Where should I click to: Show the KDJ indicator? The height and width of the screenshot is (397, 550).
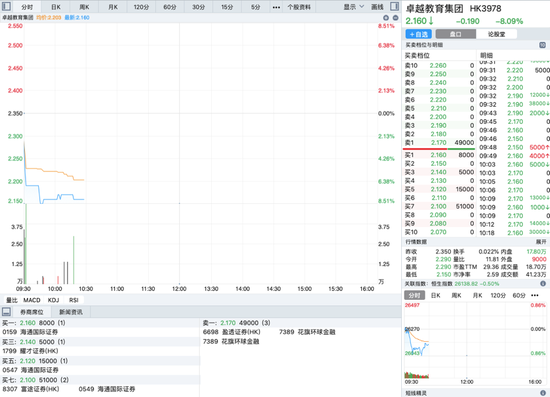coord(53,300)
